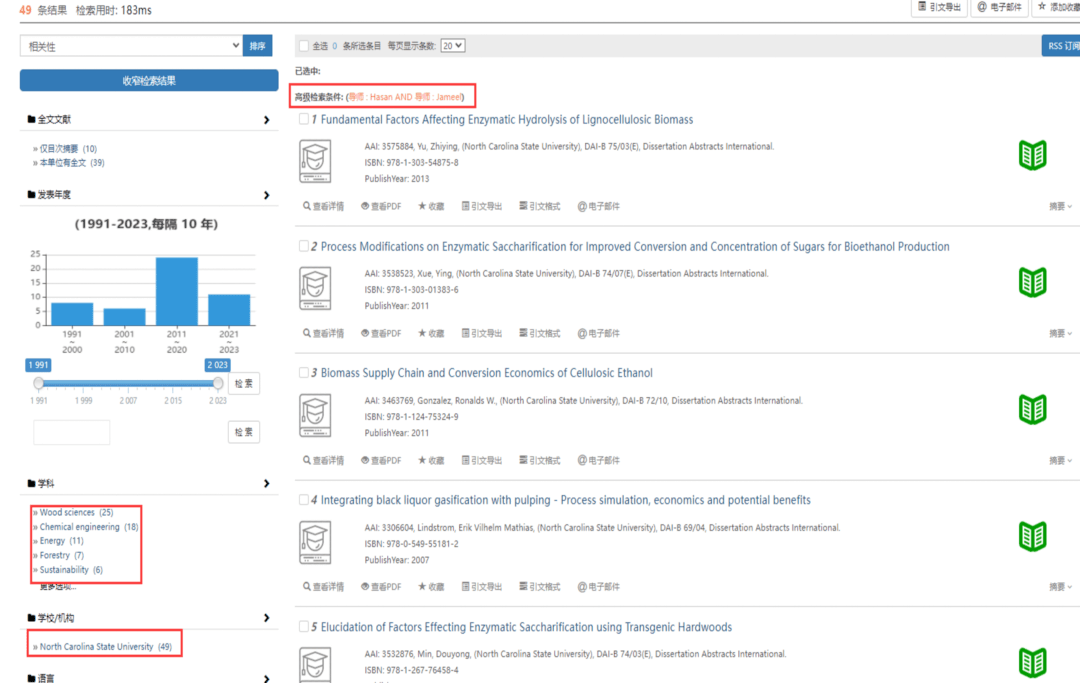Click the 2011-2020 bar in the year chart
Image resolution: width=1080 pixels, height=683 pixels.
coord(177,291)
